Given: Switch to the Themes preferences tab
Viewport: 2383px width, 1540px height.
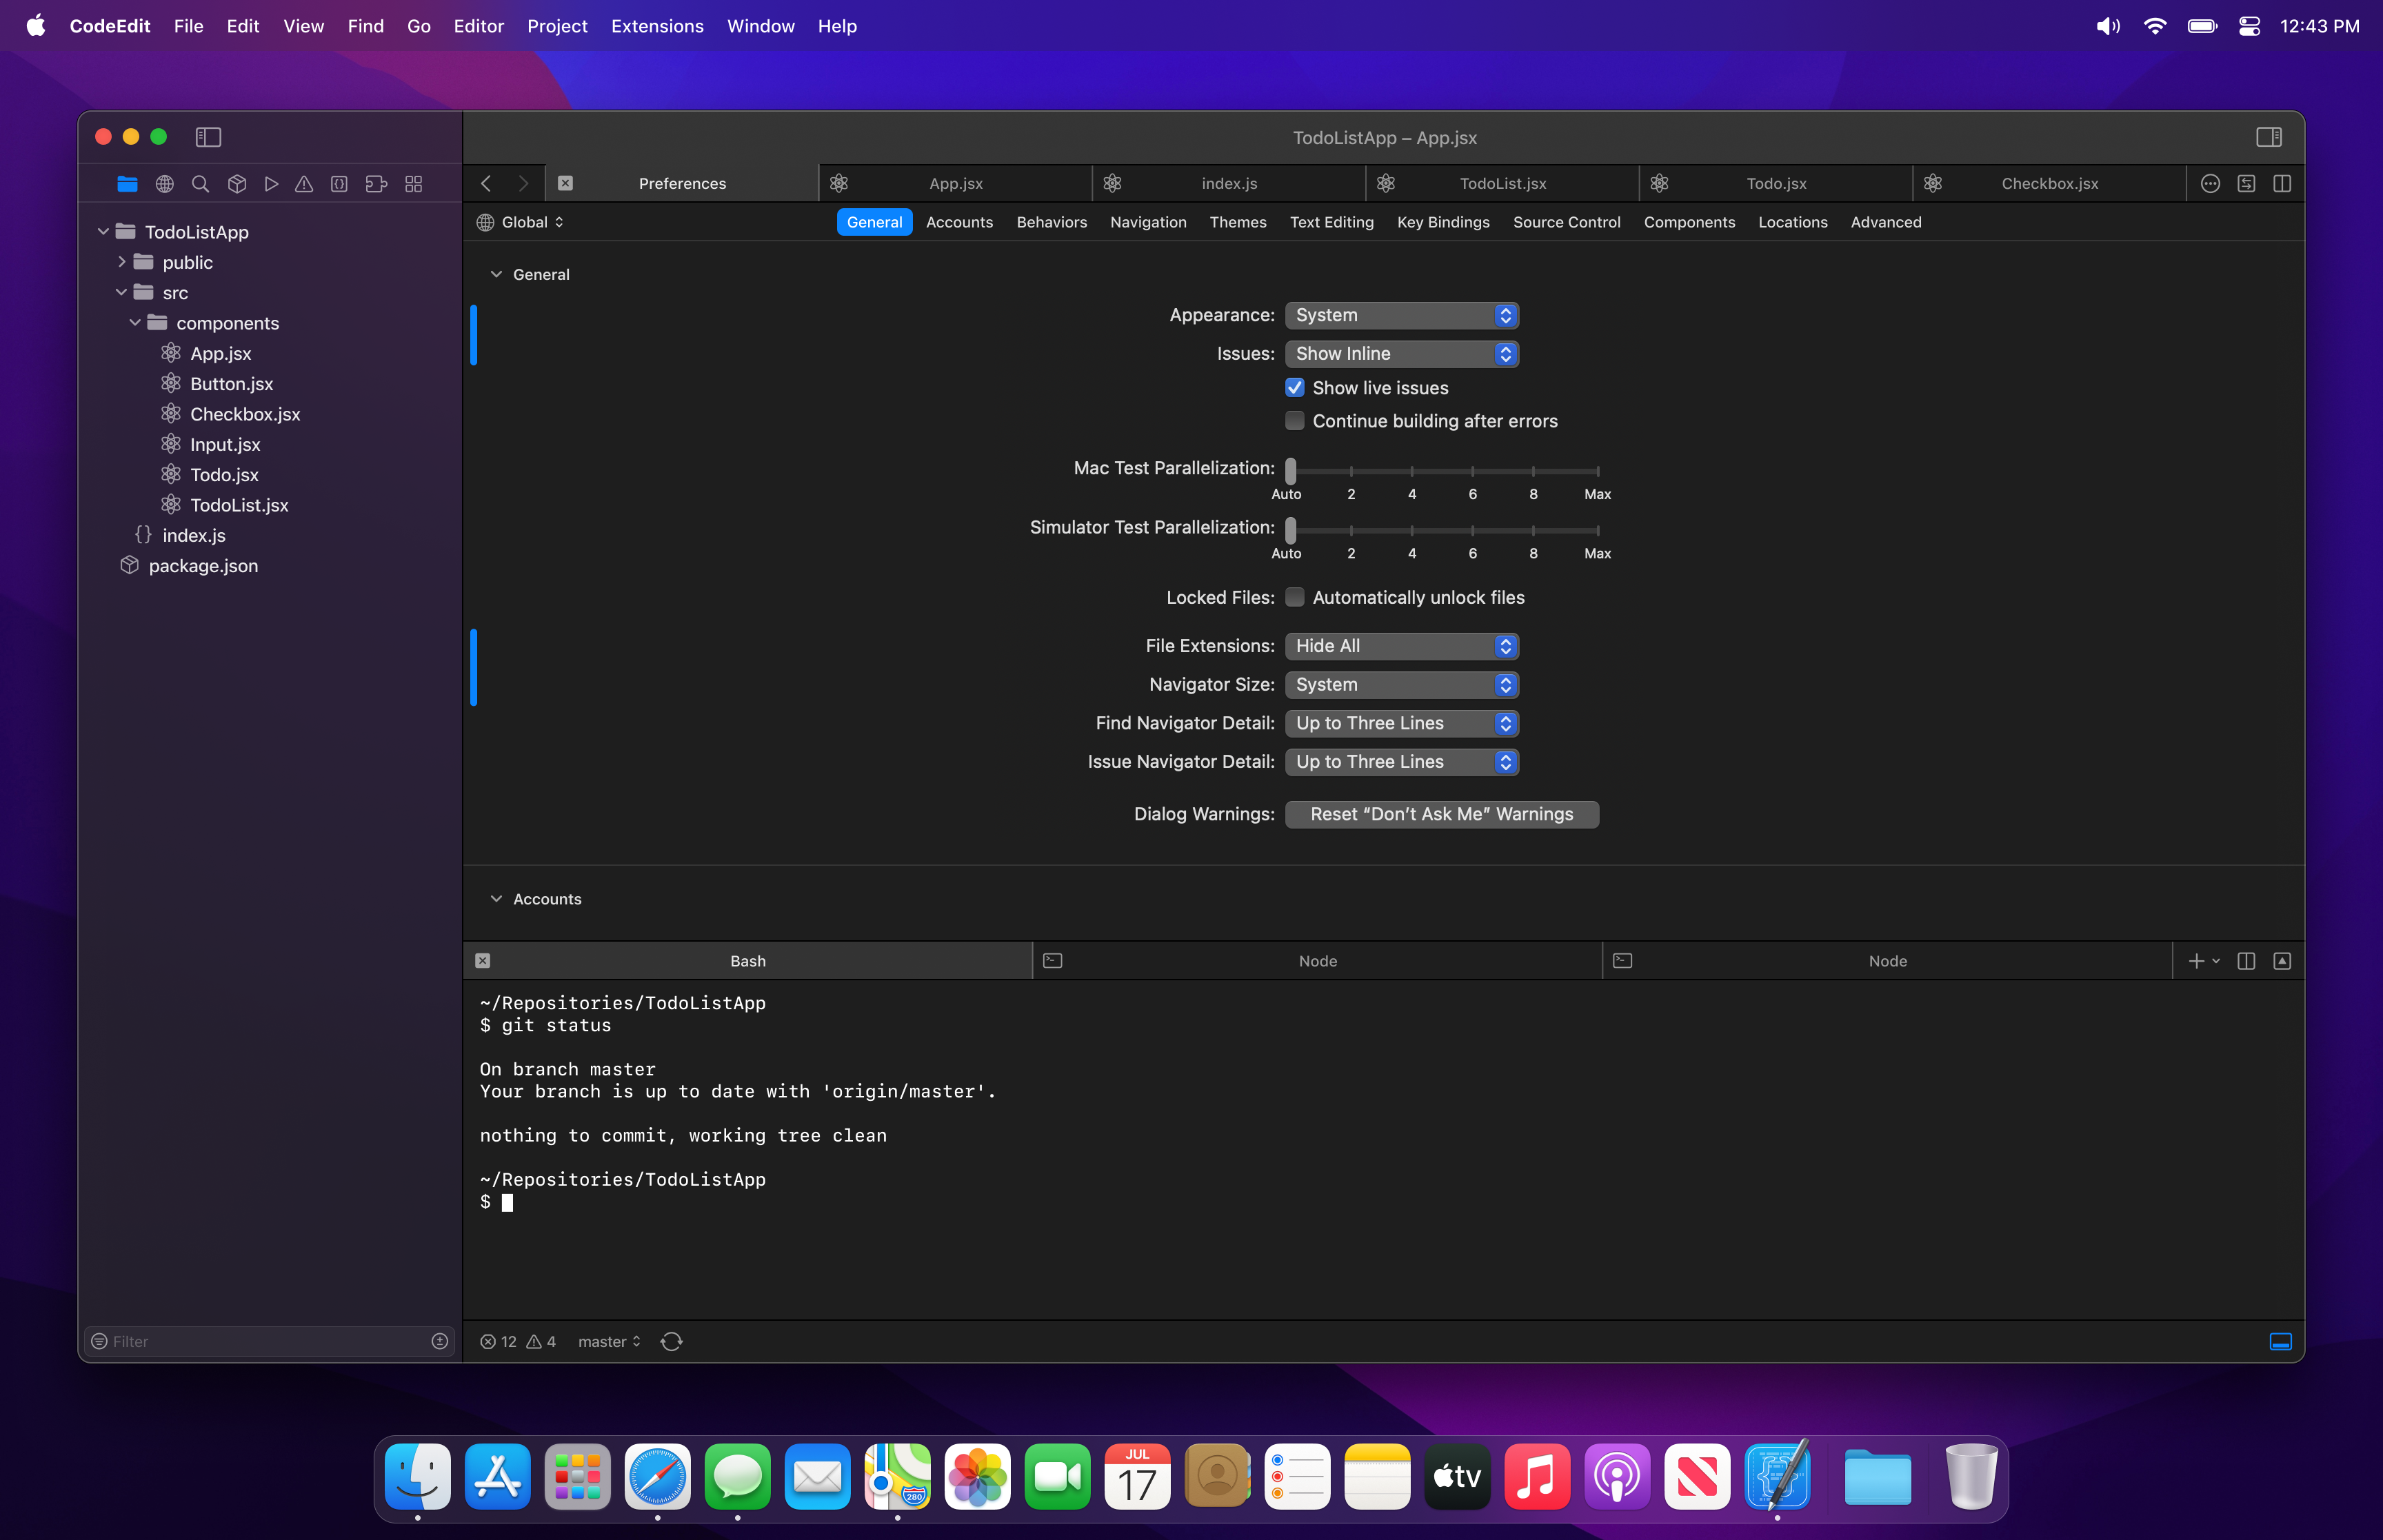Looking at the screenshot, I should pyautogui.click(x=1238, y=222).
